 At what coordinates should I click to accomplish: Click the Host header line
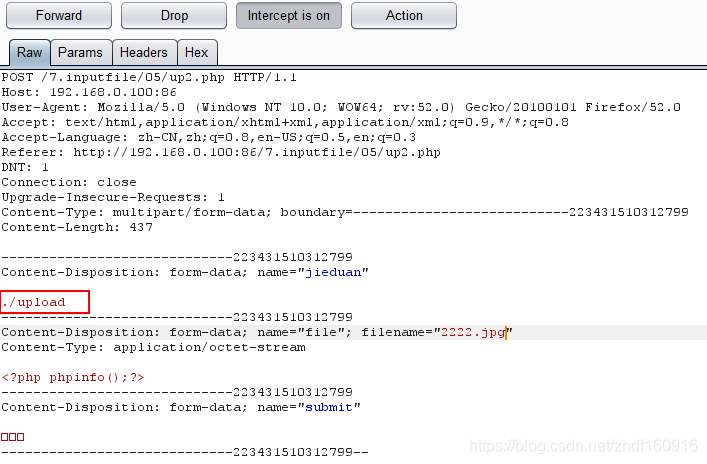(x=88, y=92)
